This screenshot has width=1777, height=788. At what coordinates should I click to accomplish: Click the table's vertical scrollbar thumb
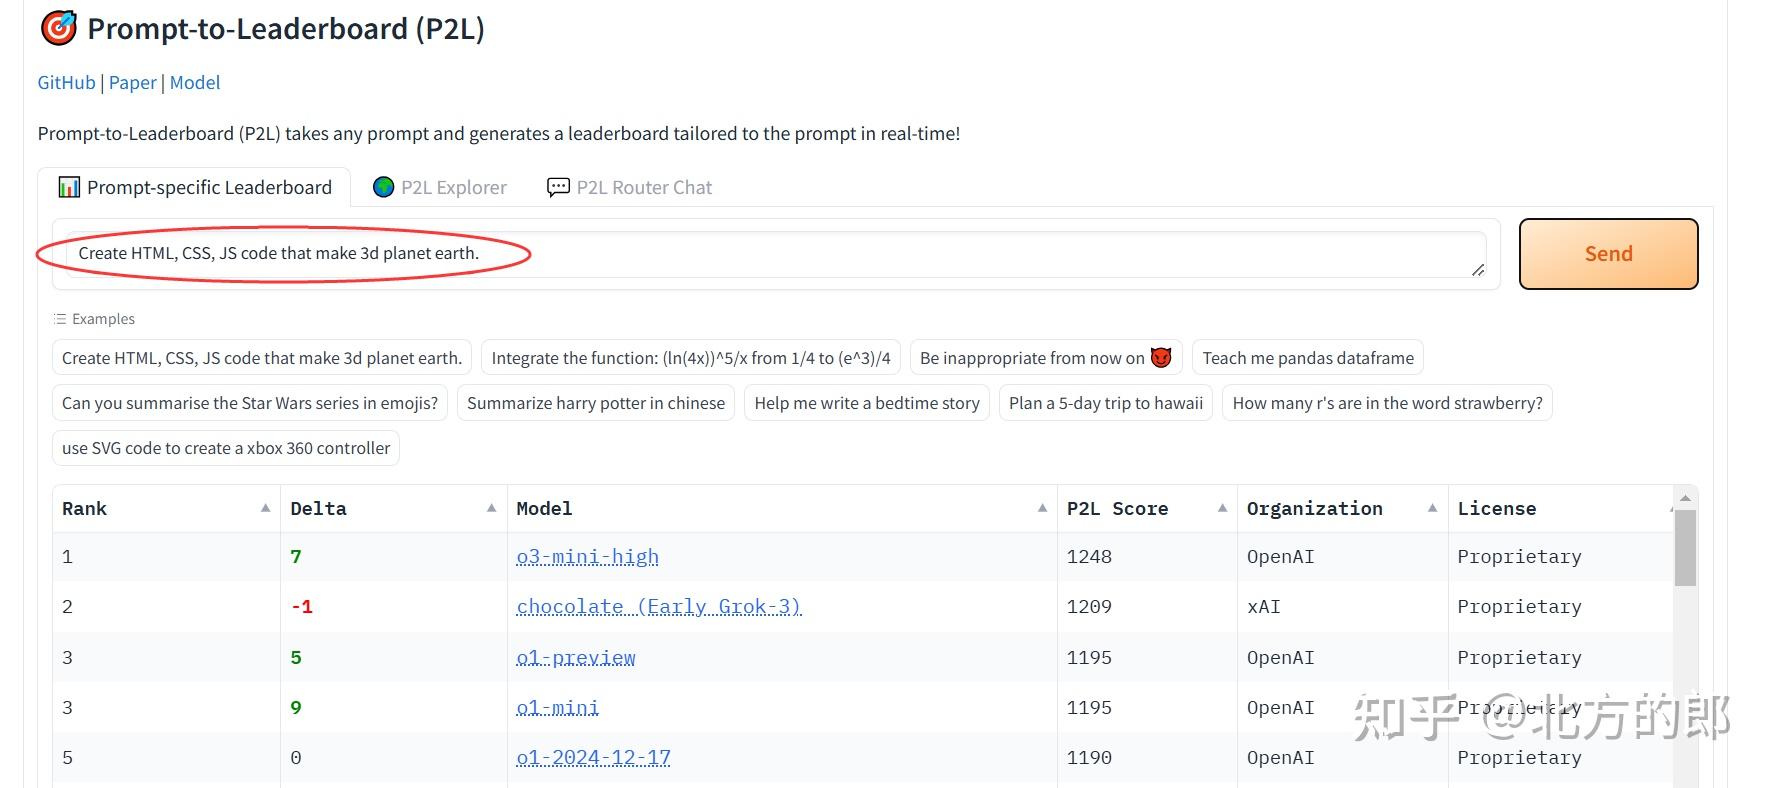[x=1685, y=547]
